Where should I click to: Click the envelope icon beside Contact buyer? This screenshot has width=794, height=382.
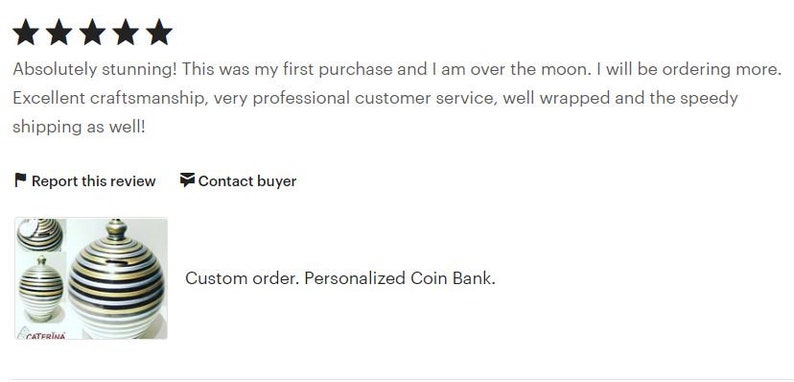point(187,180)
